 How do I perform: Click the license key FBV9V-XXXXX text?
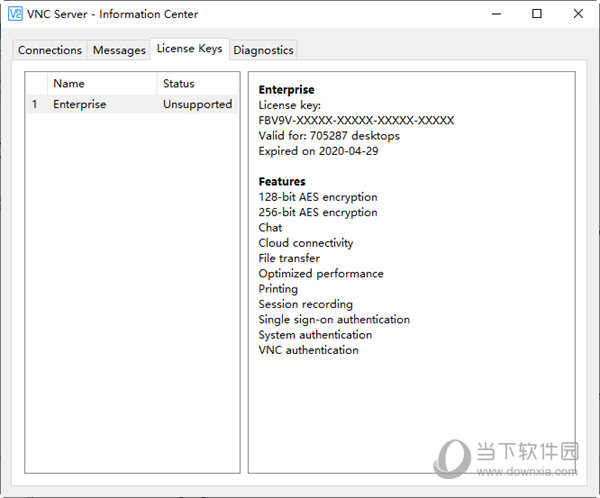point(356,121)
